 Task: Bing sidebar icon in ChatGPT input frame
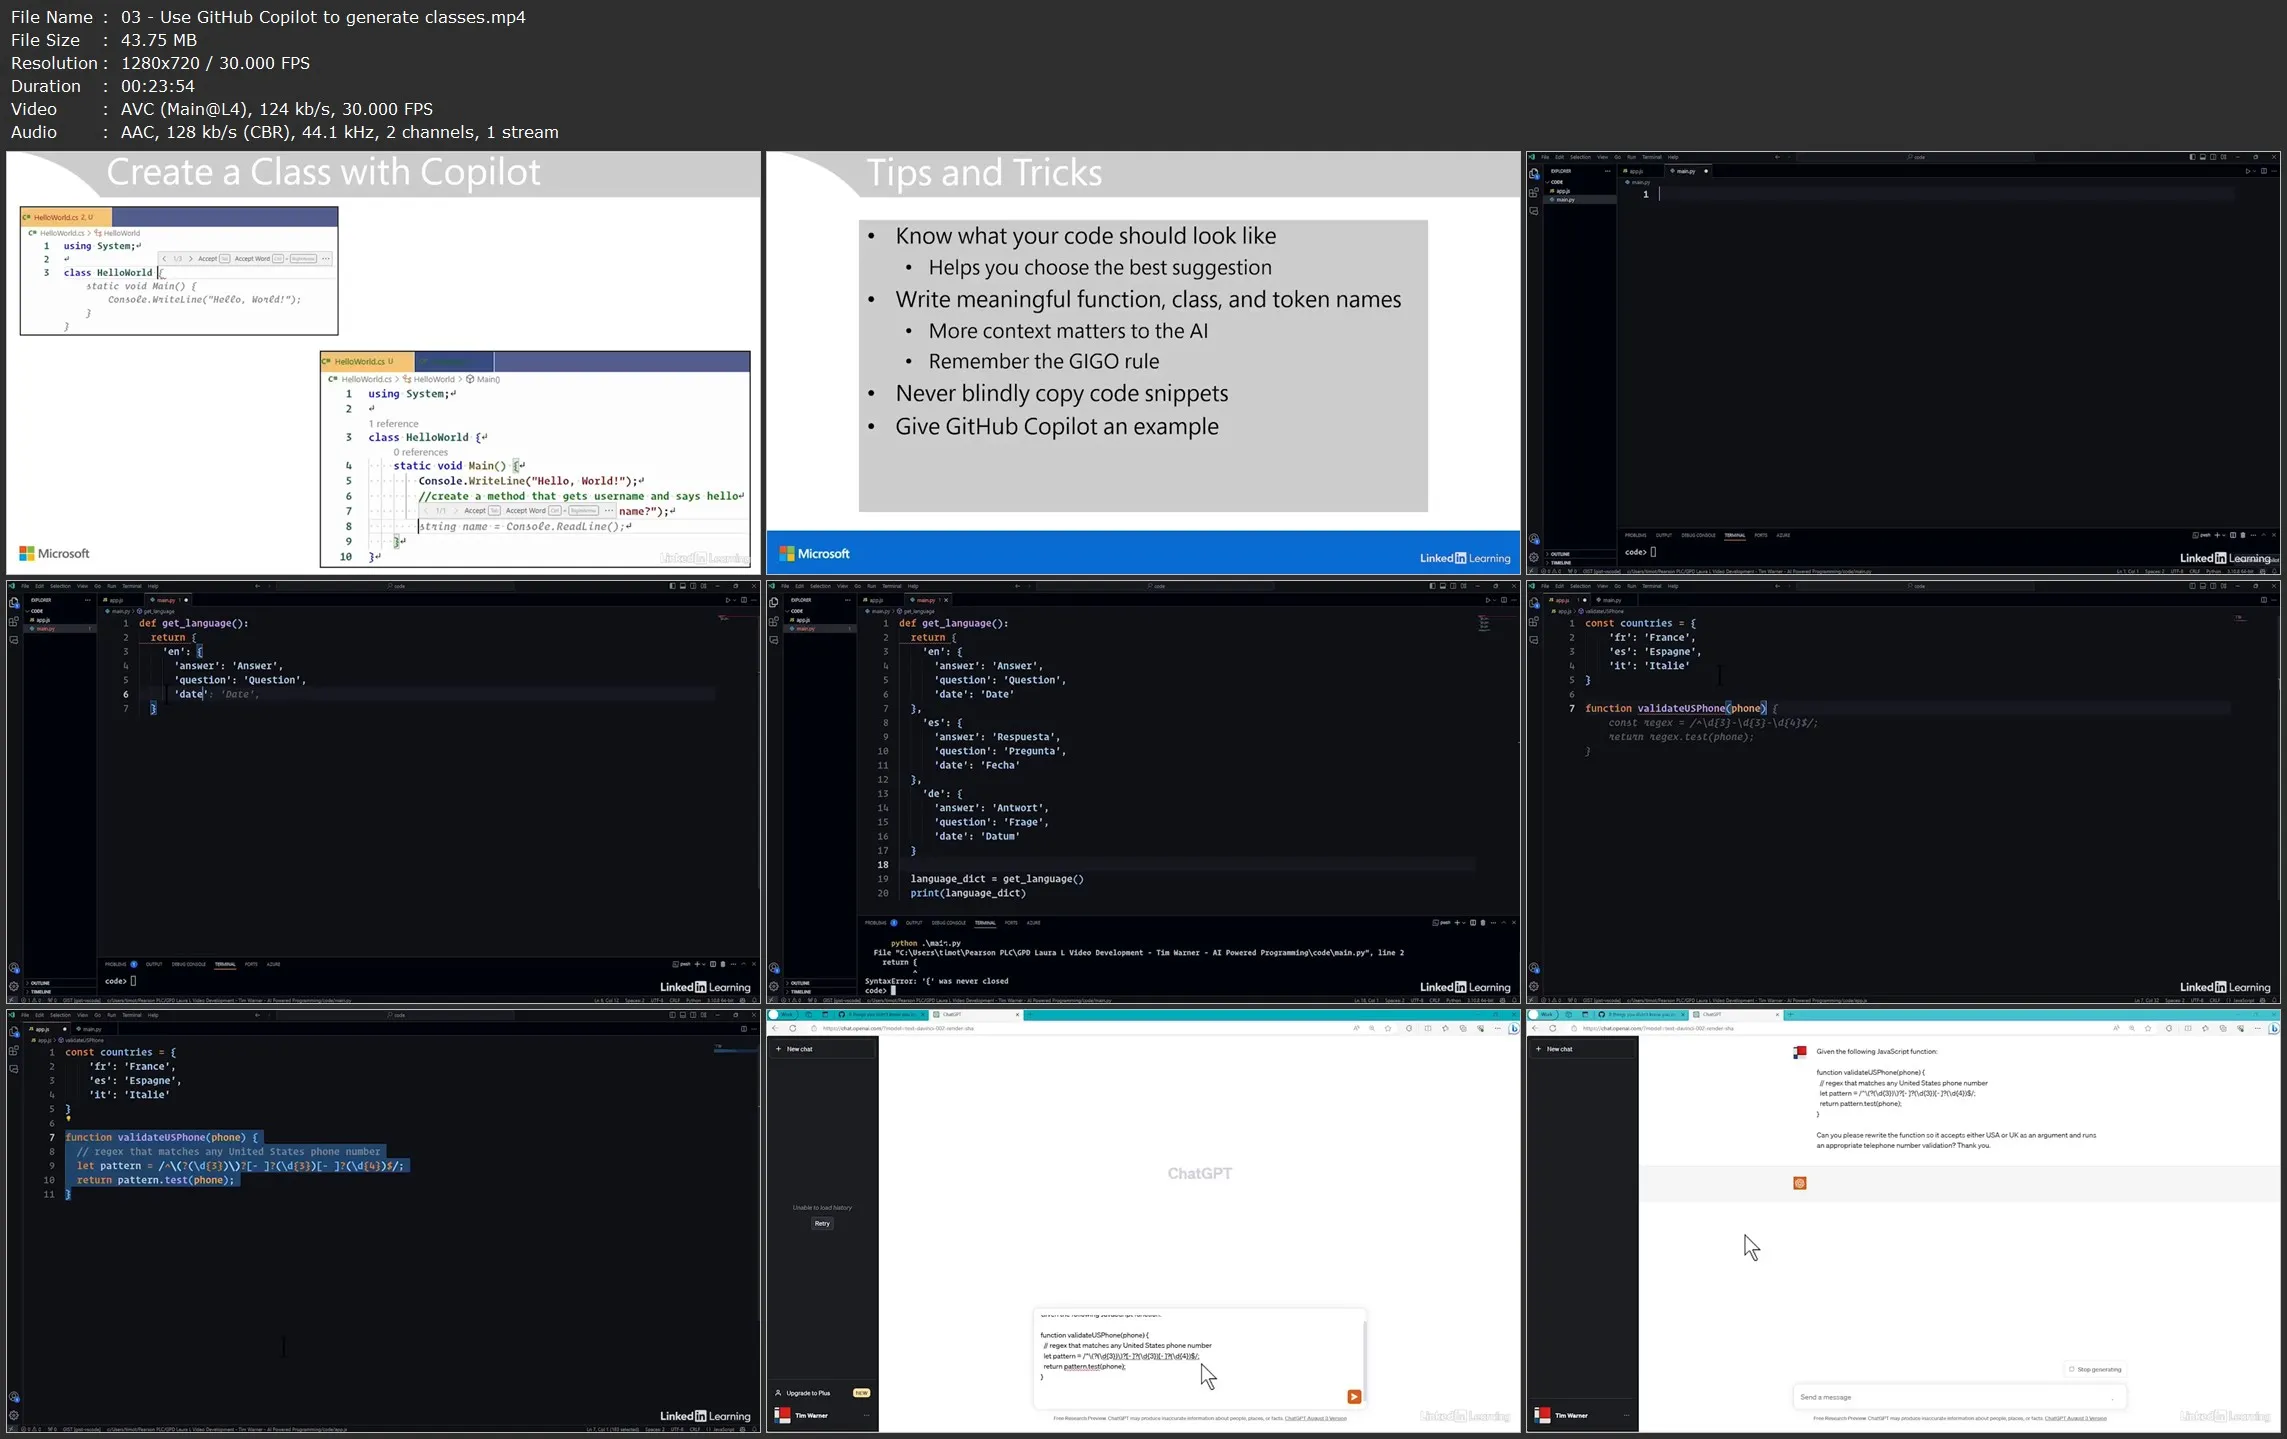tap(1513, 1028)
